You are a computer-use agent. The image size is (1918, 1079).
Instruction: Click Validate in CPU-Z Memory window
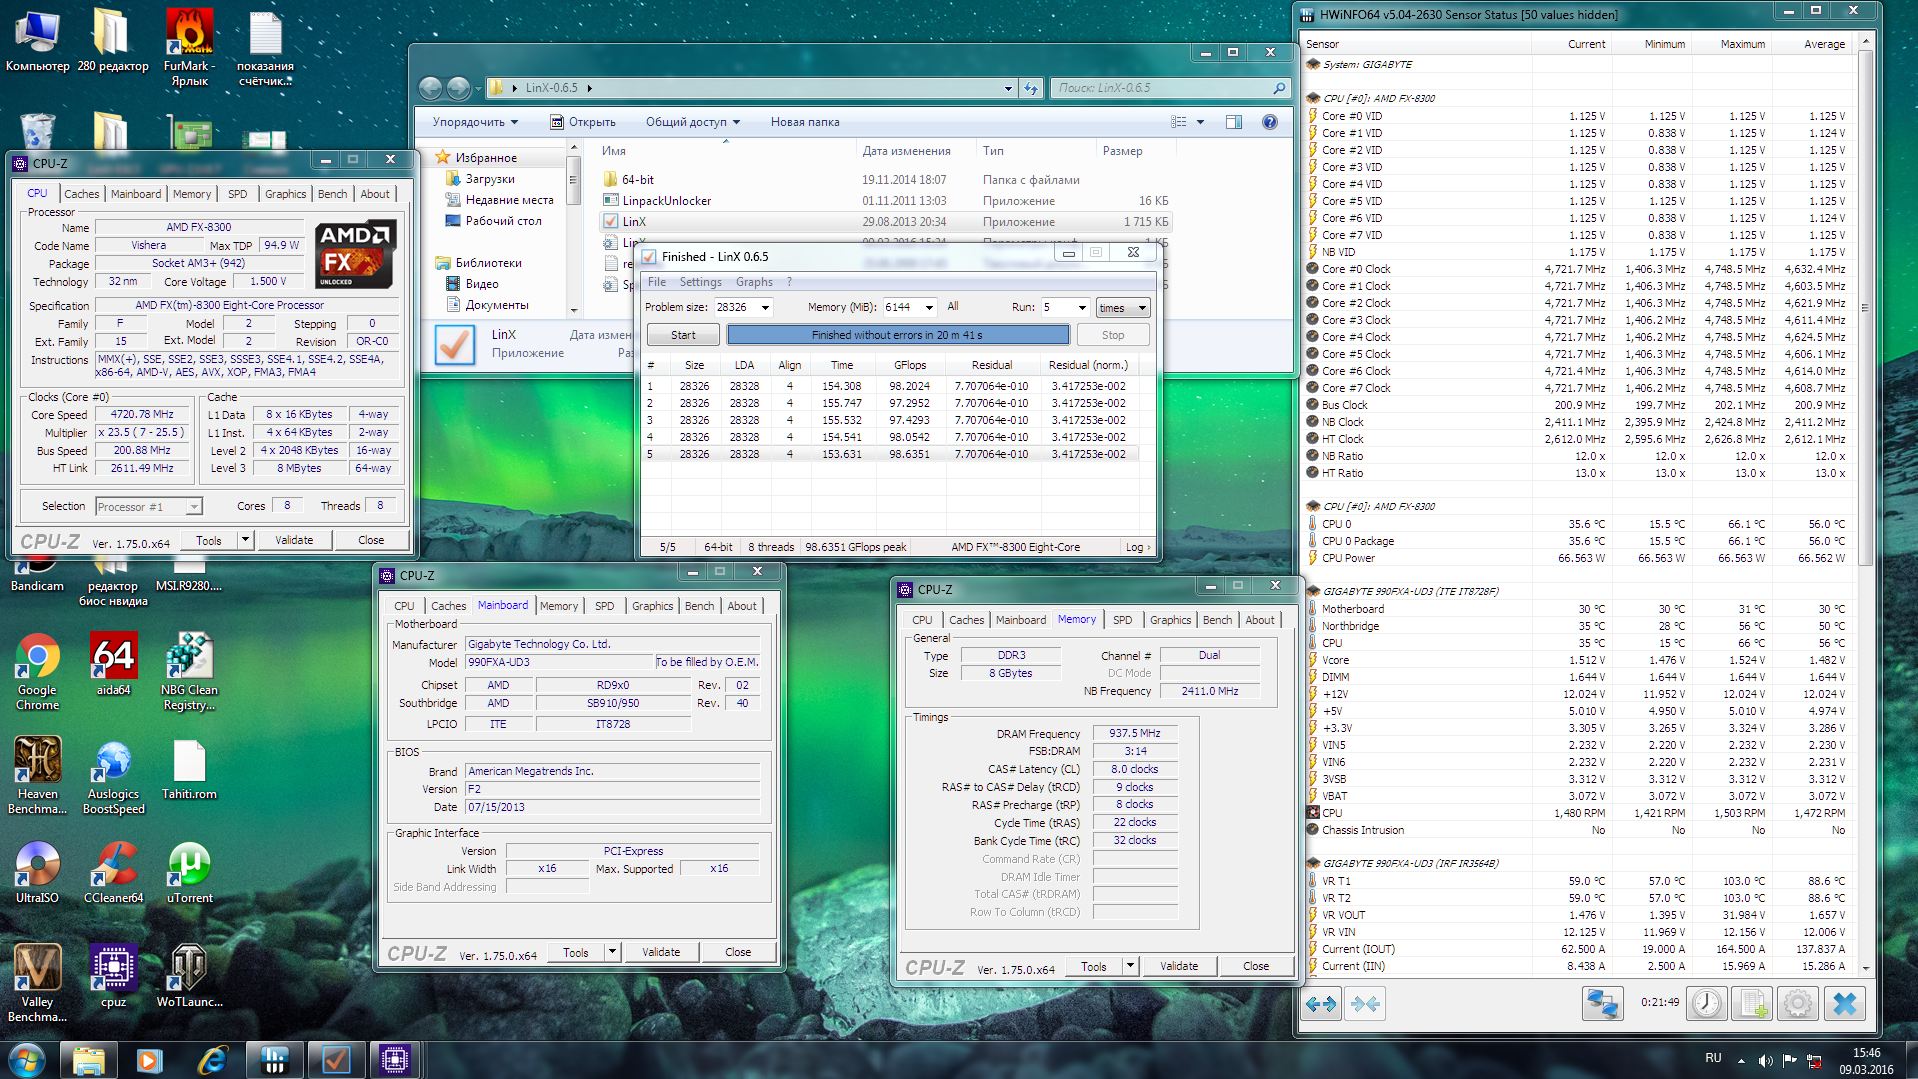point(1179,966)
